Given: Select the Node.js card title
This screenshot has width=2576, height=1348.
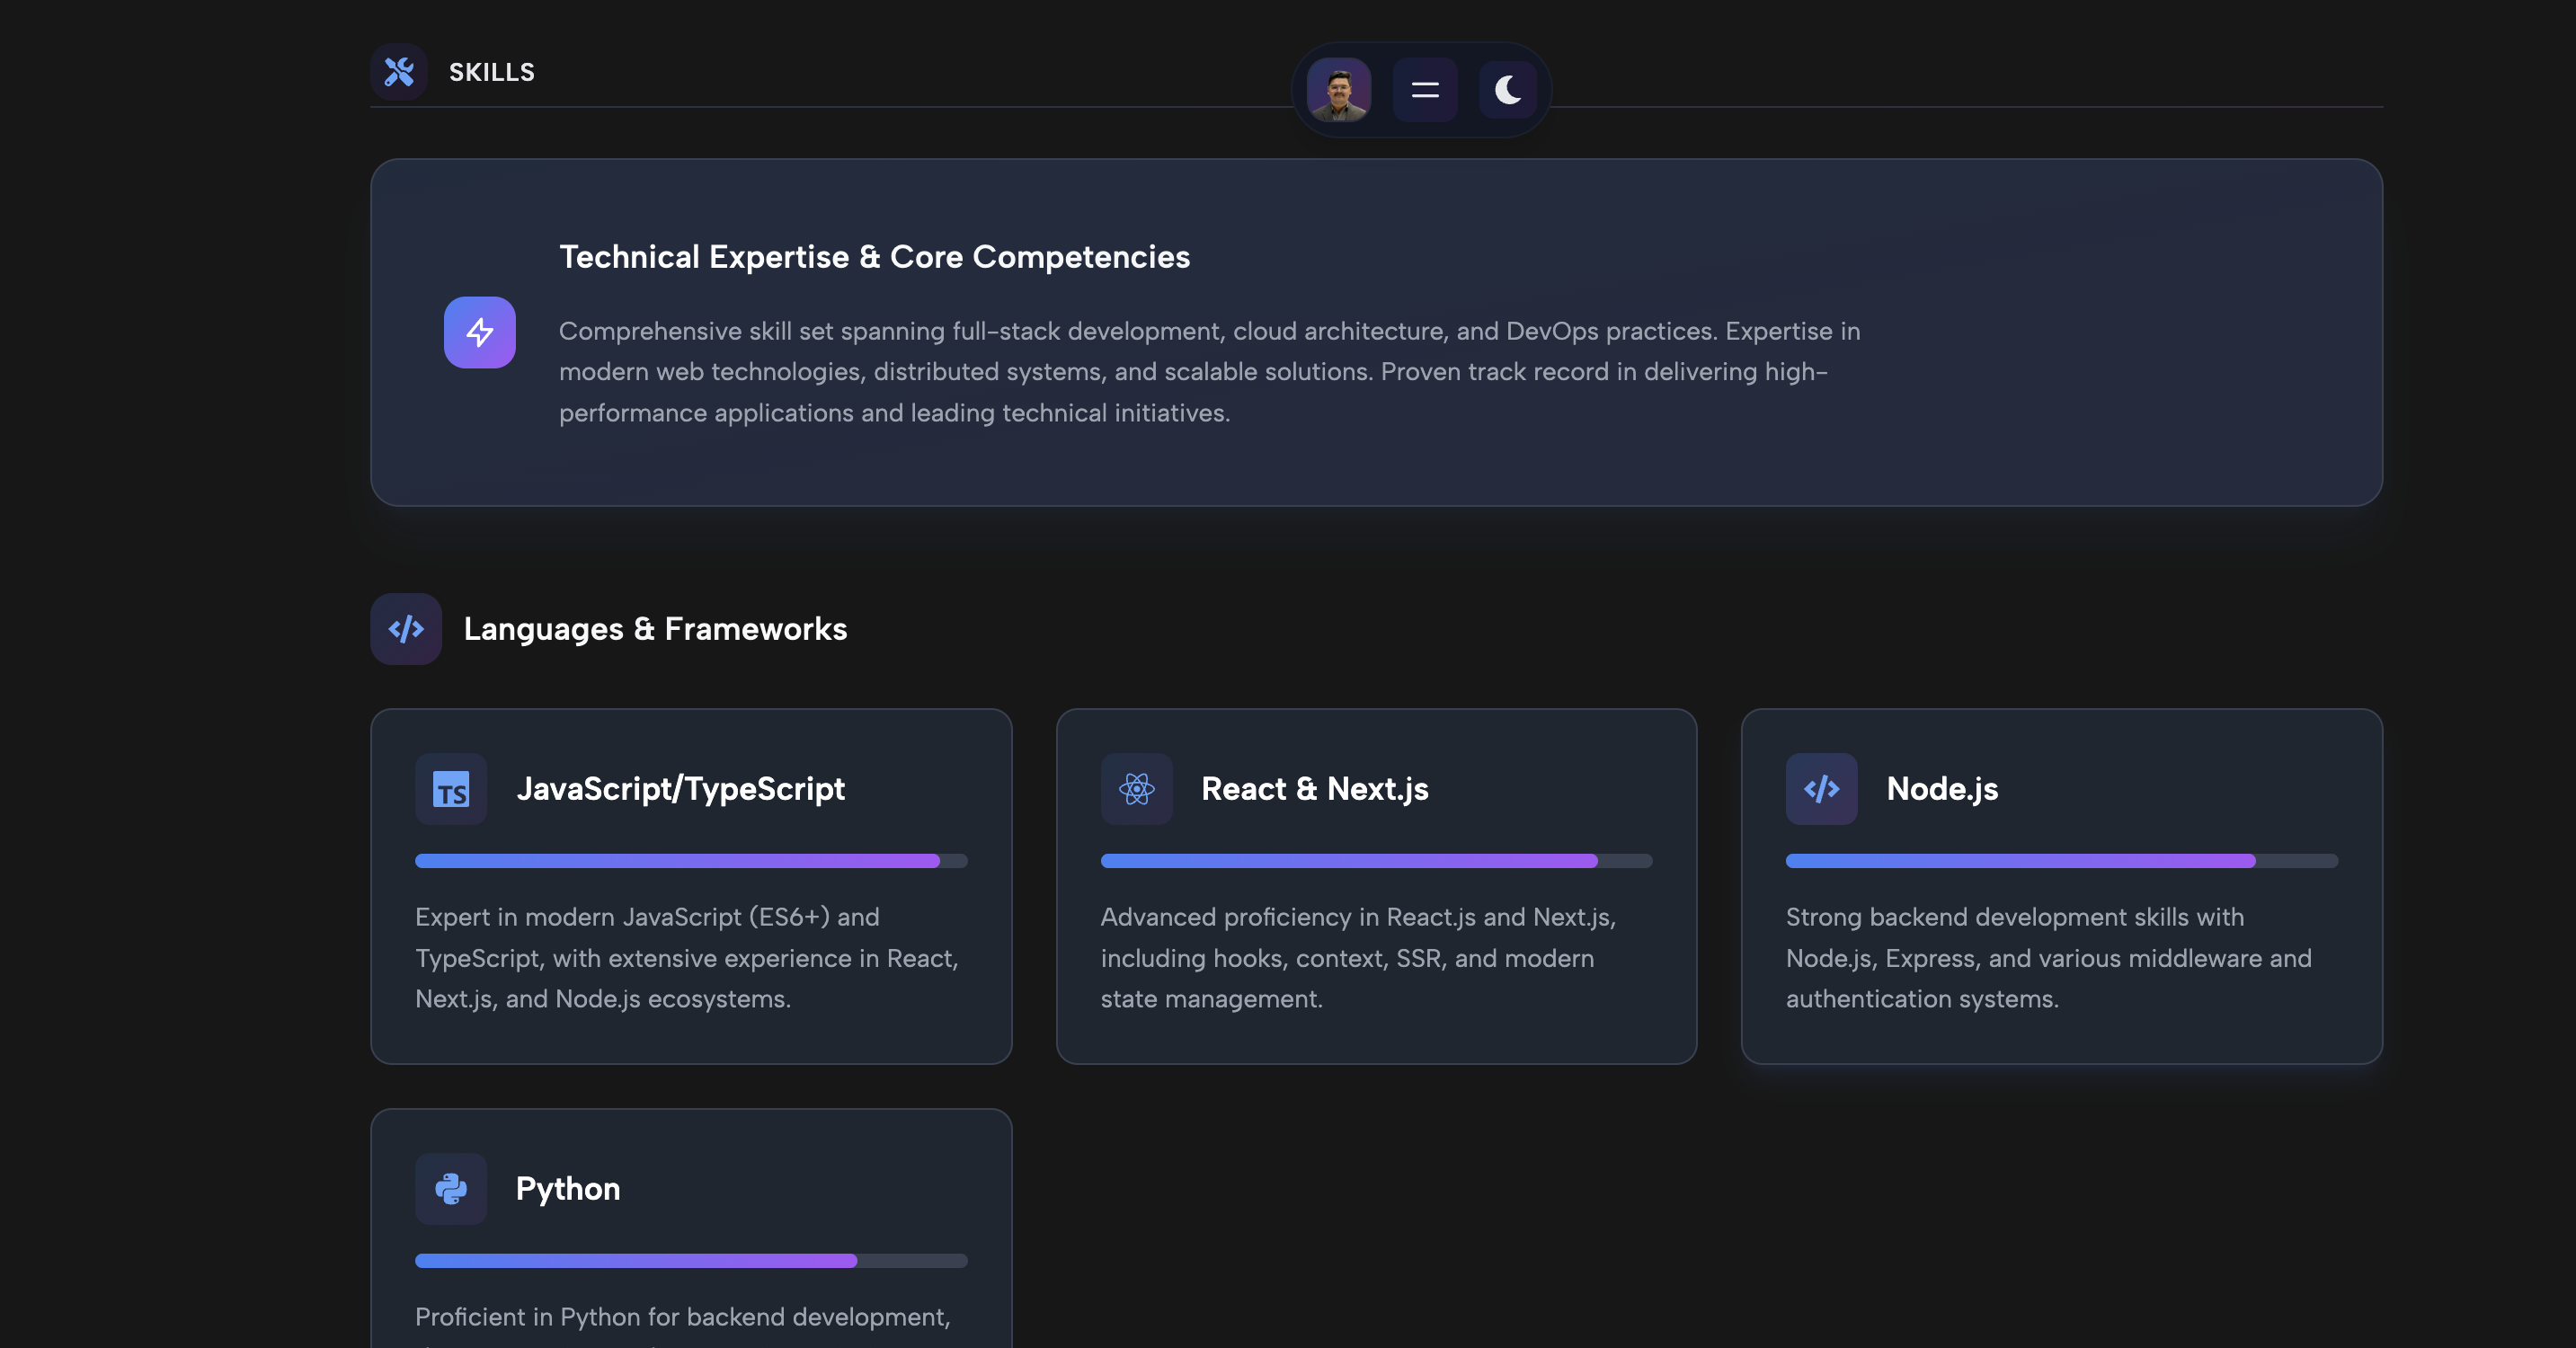Looking at the screenshot, I should (1942, 789).
